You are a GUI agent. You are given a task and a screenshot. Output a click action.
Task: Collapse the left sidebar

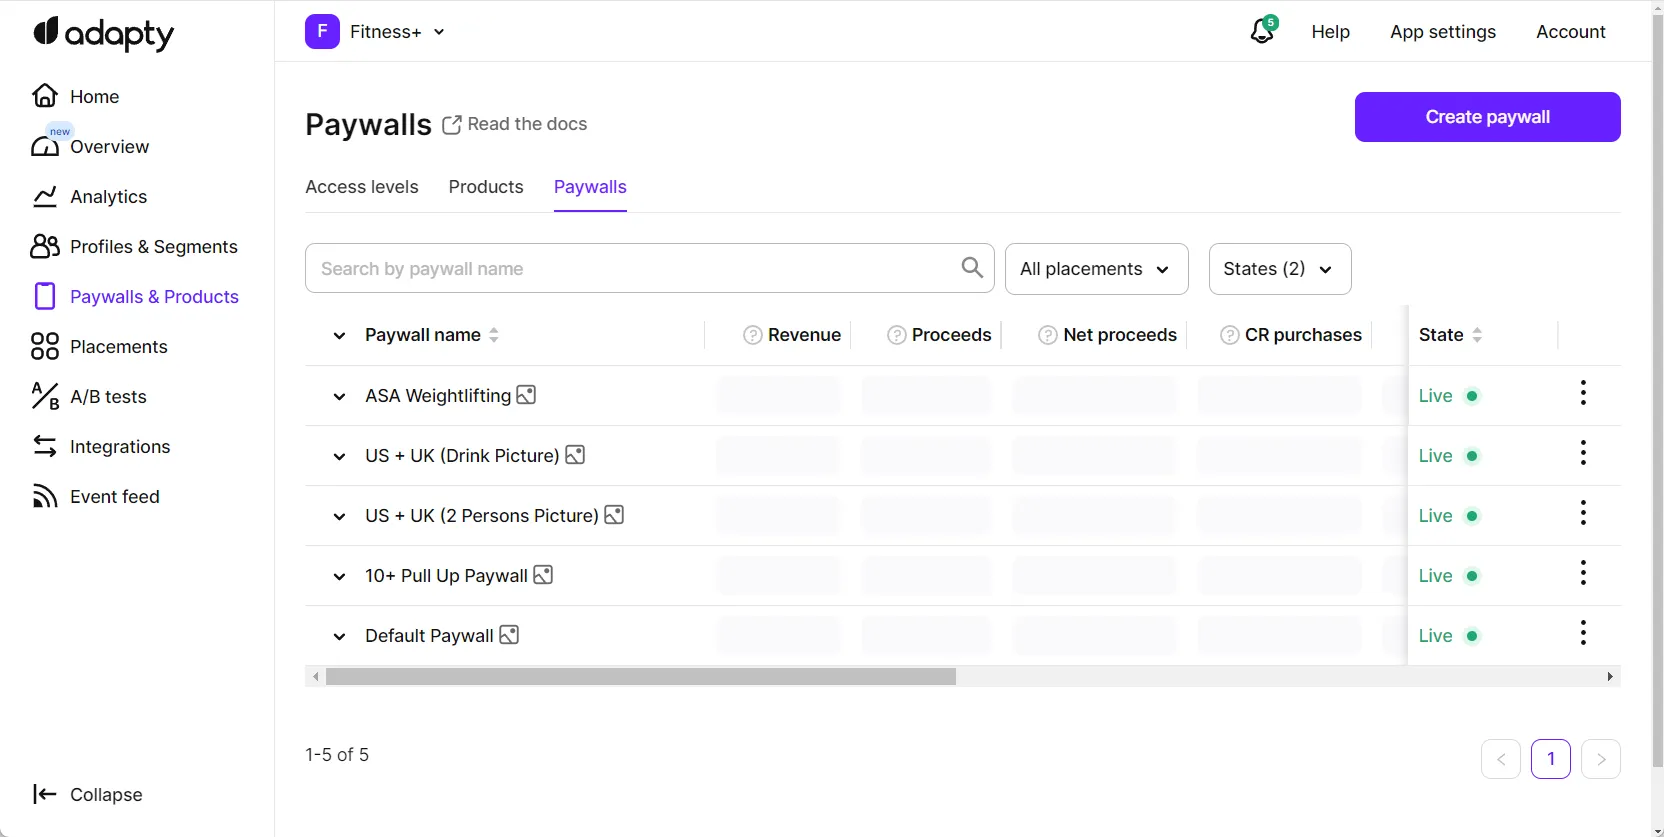(x=88, y=794)
